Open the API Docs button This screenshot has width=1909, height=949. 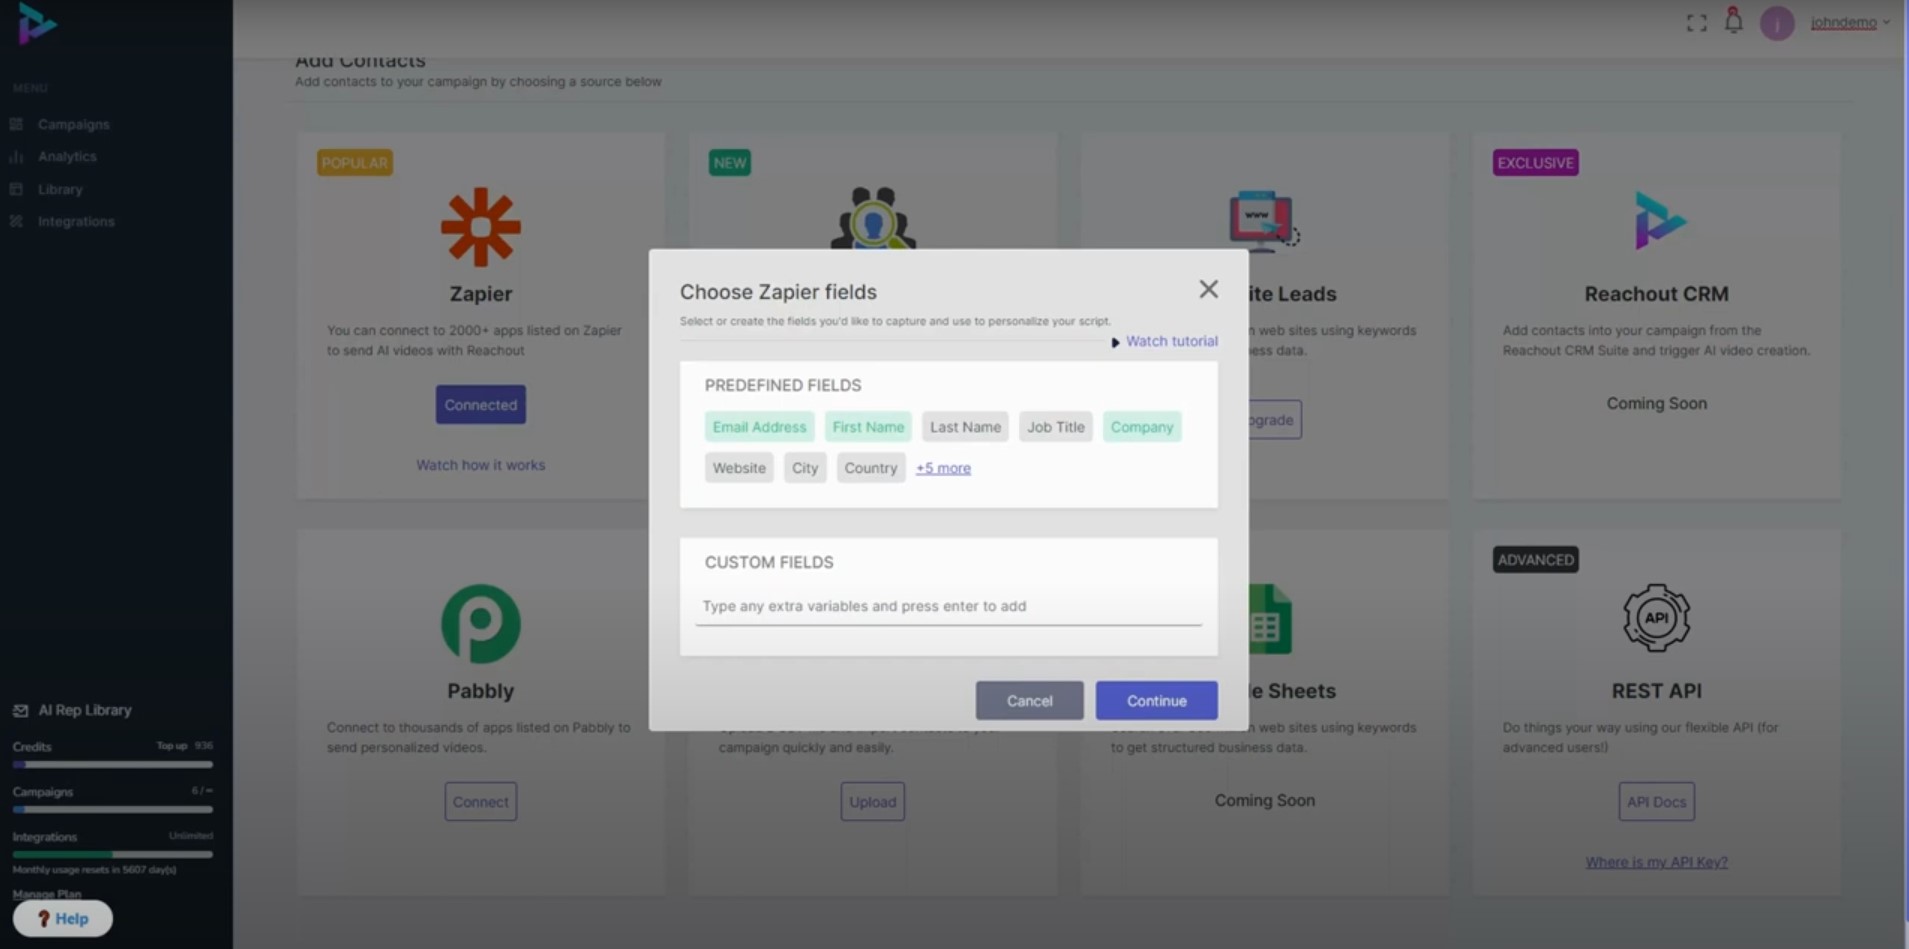coord(1657,802)
